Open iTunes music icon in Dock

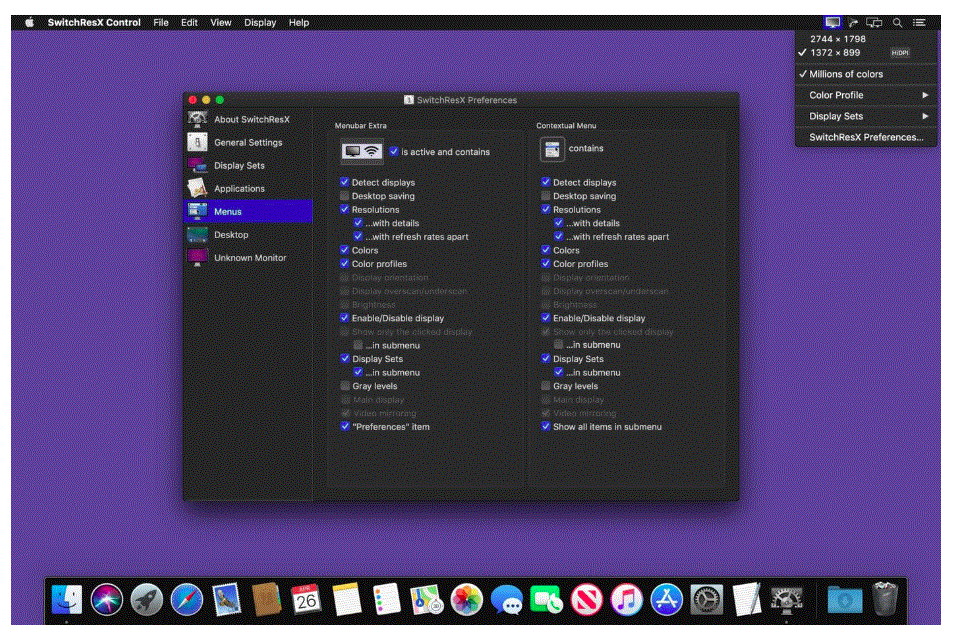(627, 599)
